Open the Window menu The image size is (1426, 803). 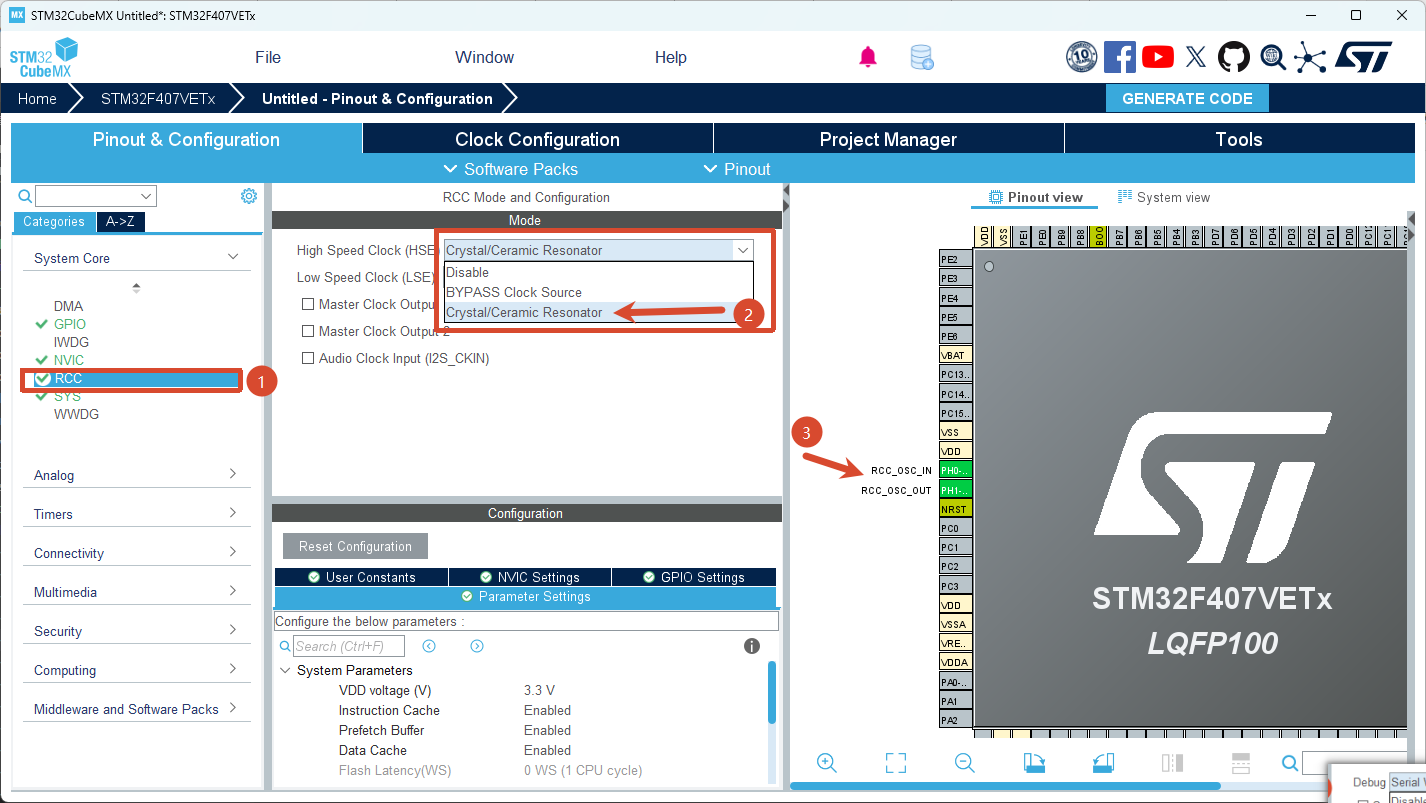pos(484,57)
